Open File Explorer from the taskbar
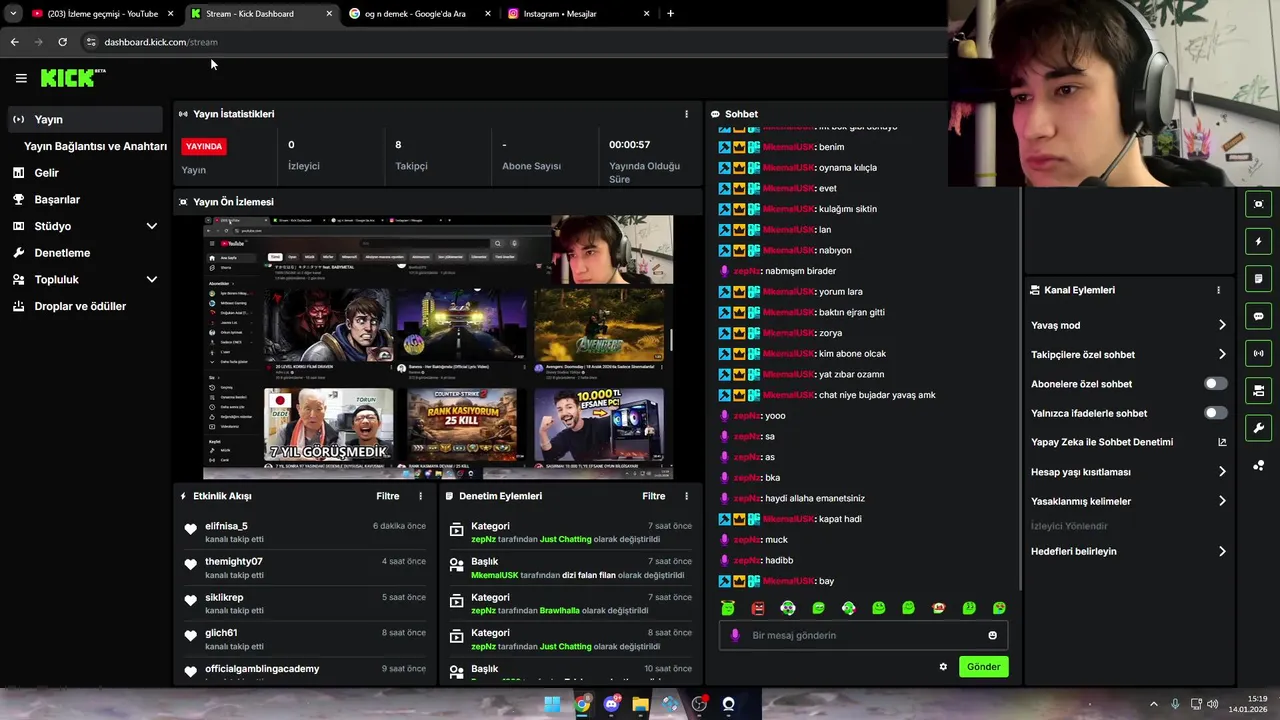The image size is (1280, 720). click(x=640, y=704)
